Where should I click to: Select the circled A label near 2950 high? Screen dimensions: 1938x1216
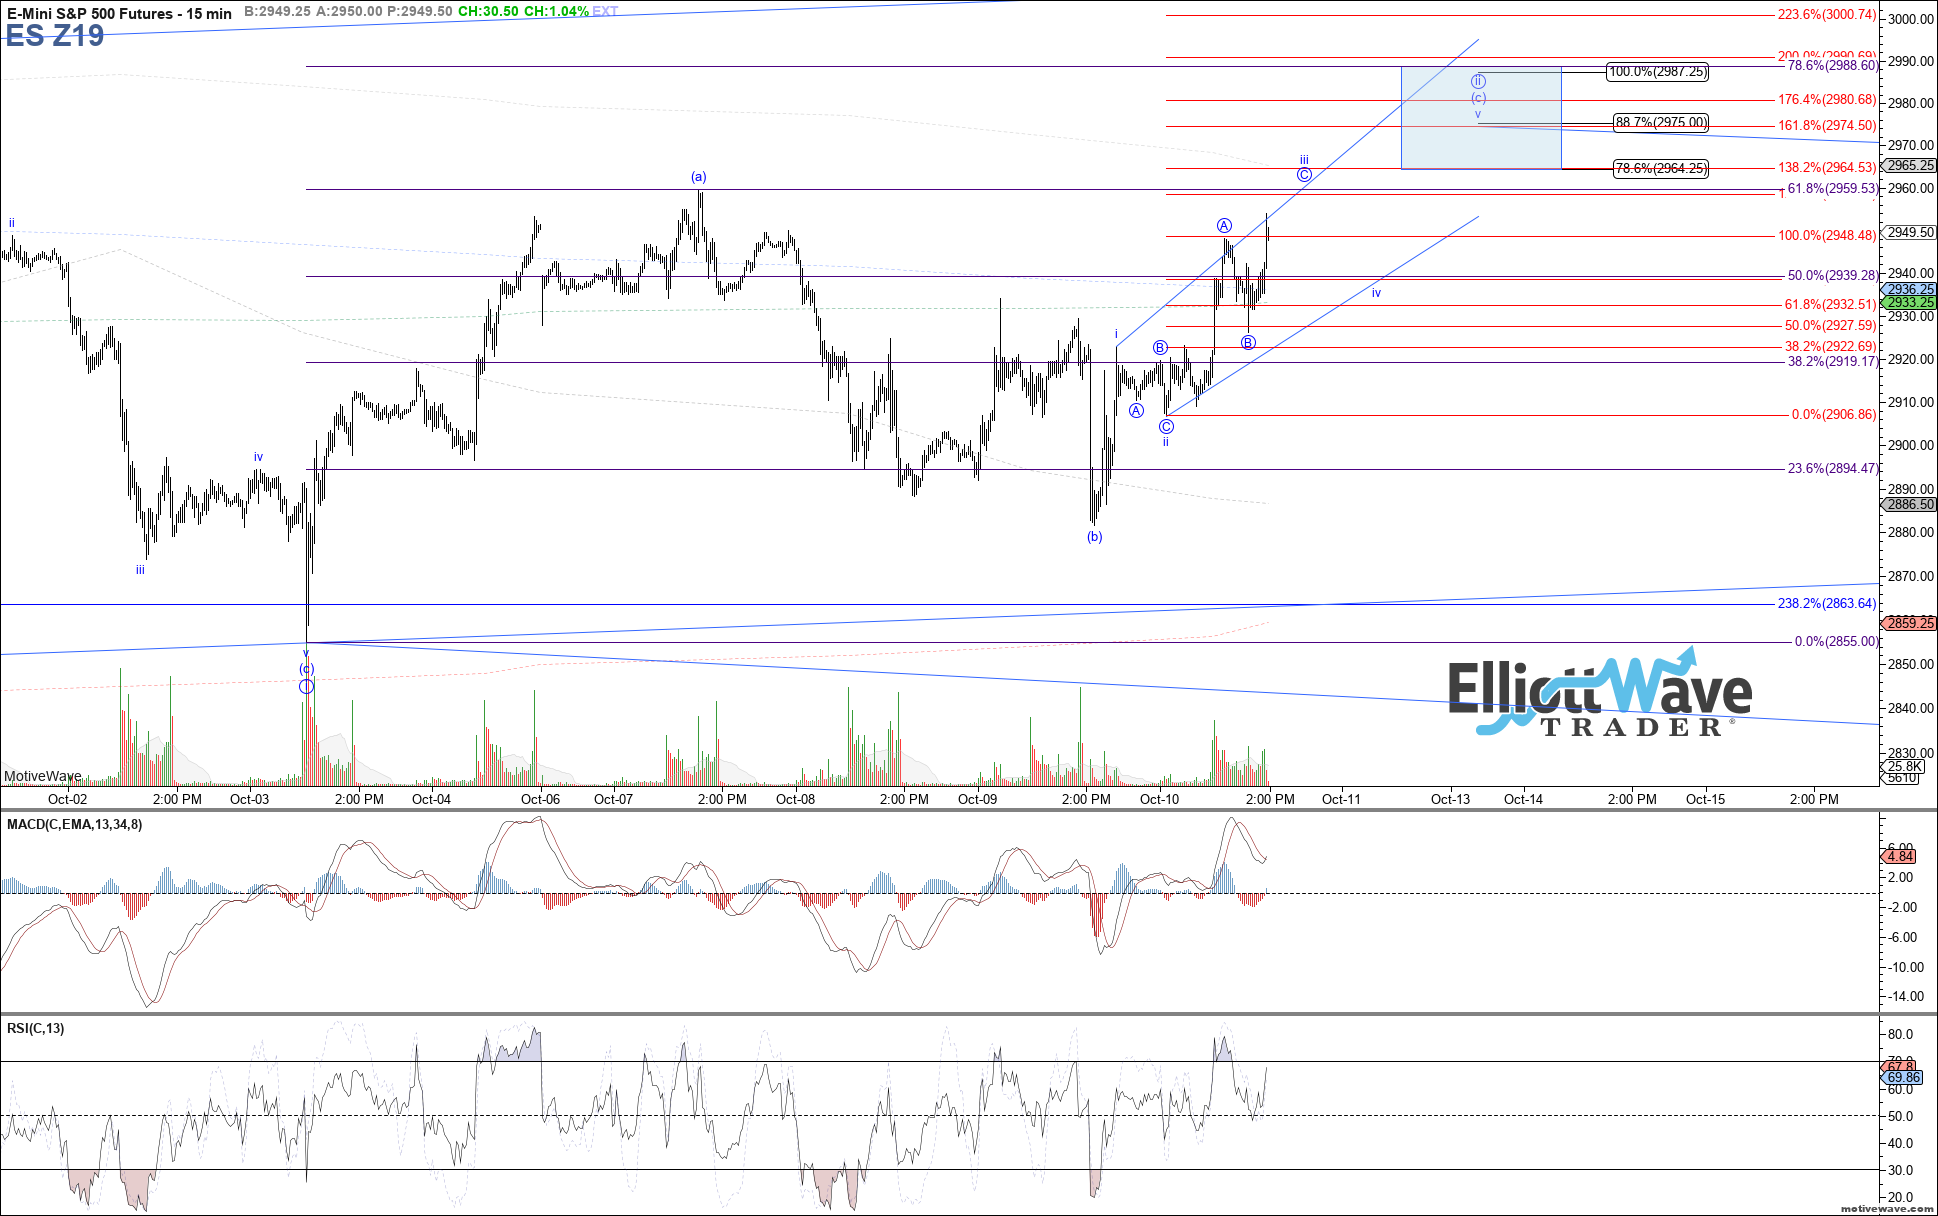(1224, 225)
